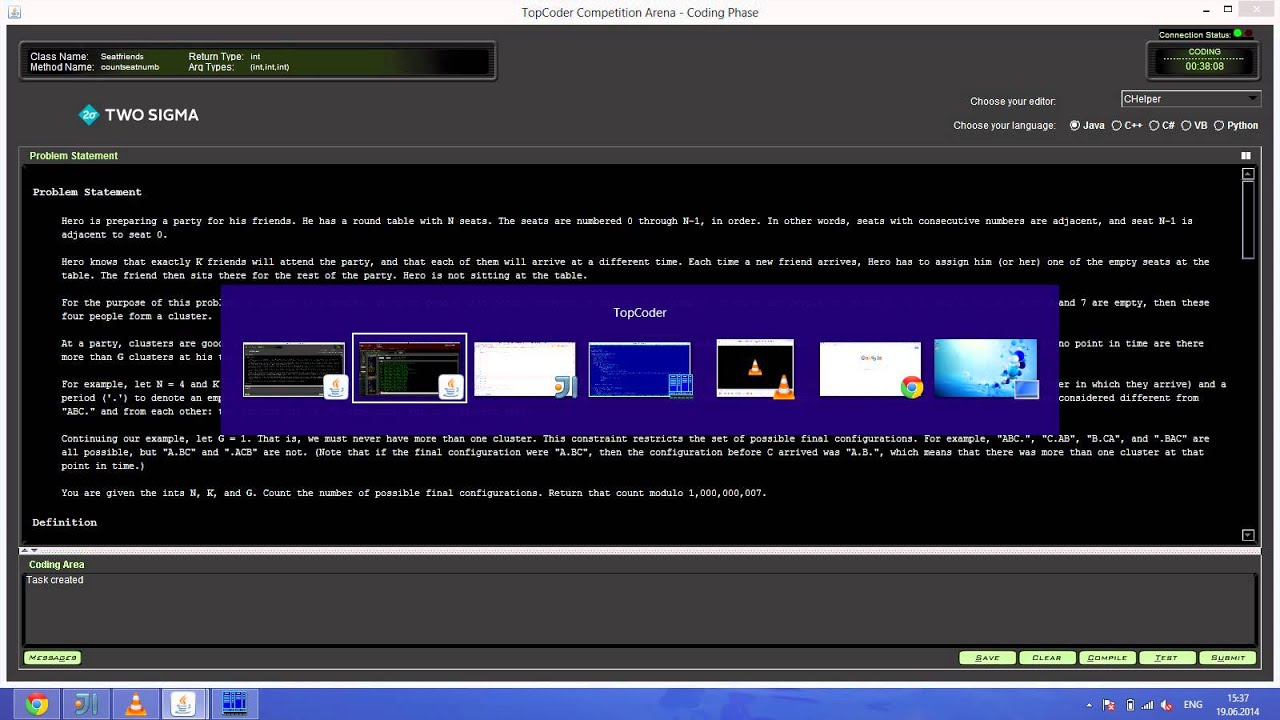
Task: Click the problem statement scrollbar thumb
Action: coord(1248,219)
